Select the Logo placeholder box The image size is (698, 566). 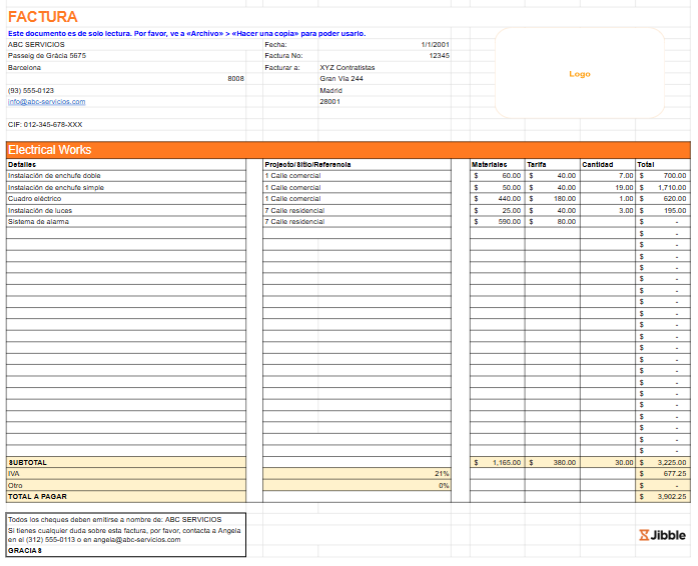tap(579, 74)
